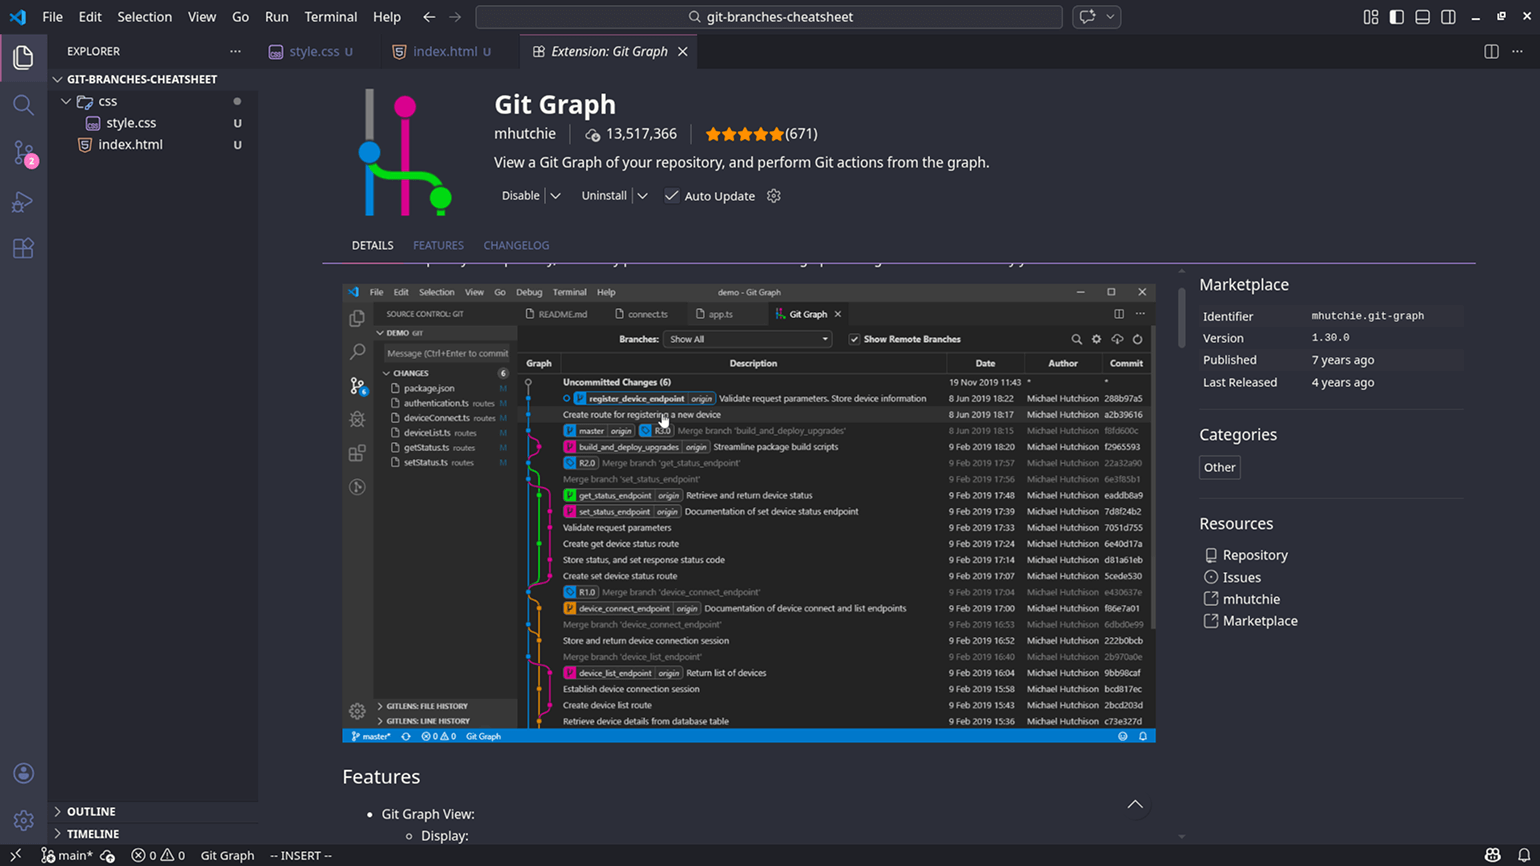Open the Extensions view icon
The height and width of the screenshot is (866, 1540).
coord(24,249)
